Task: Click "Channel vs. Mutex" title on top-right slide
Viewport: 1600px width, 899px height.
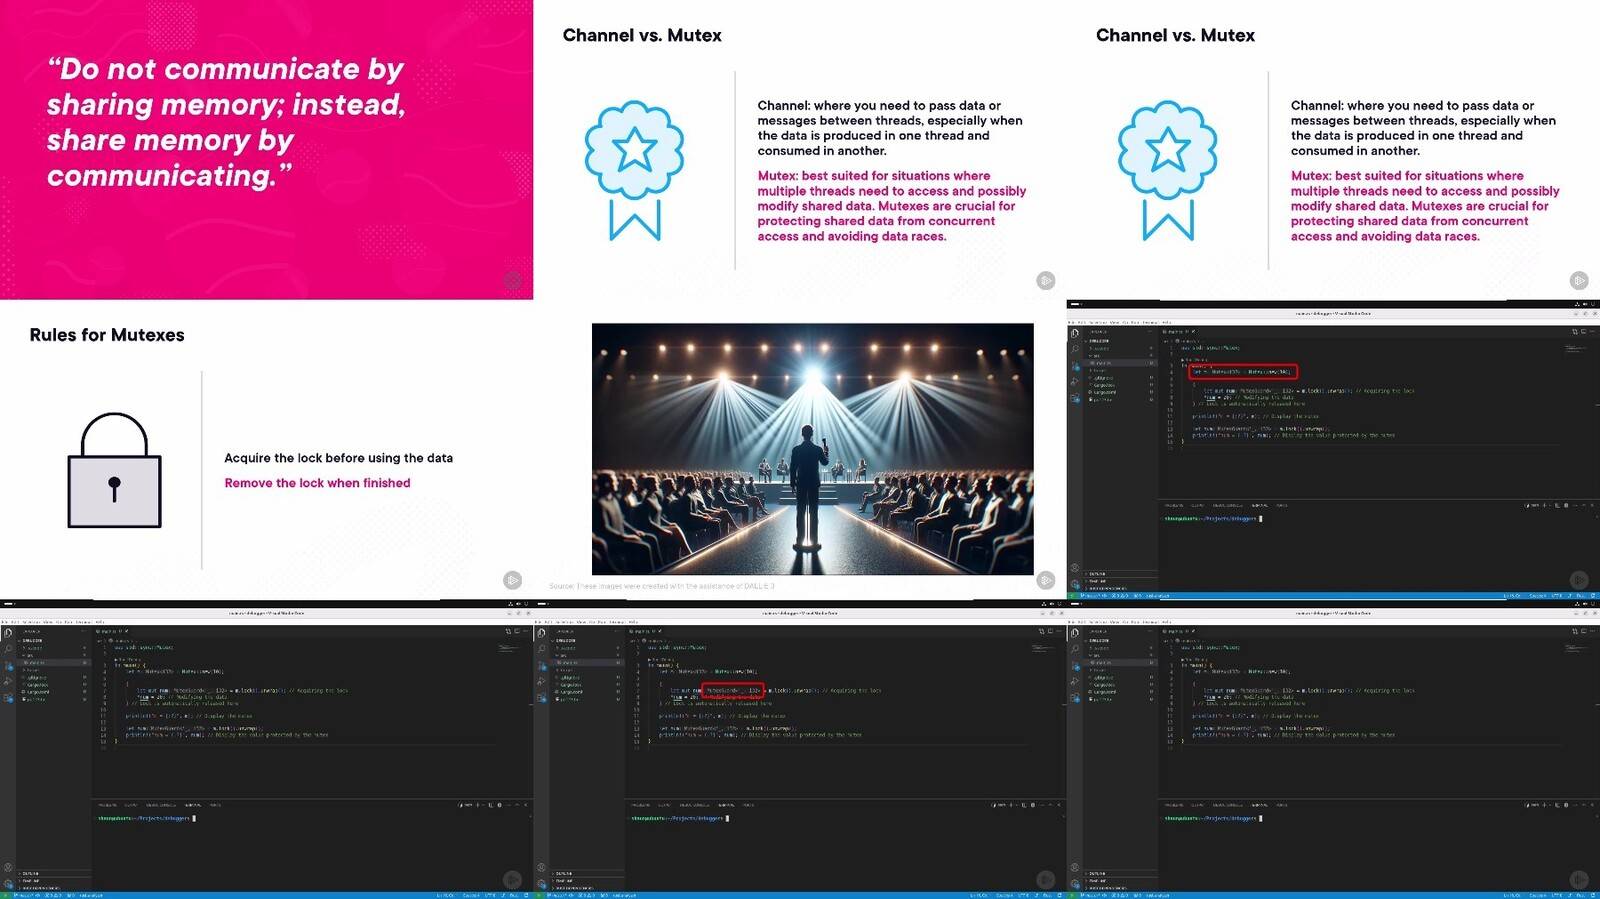Action: tap(1175, 35)
